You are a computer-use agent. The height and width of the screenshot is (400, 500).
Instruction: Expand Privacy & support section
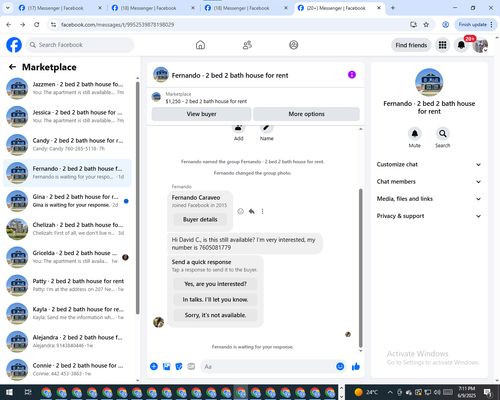pos(429,216)
